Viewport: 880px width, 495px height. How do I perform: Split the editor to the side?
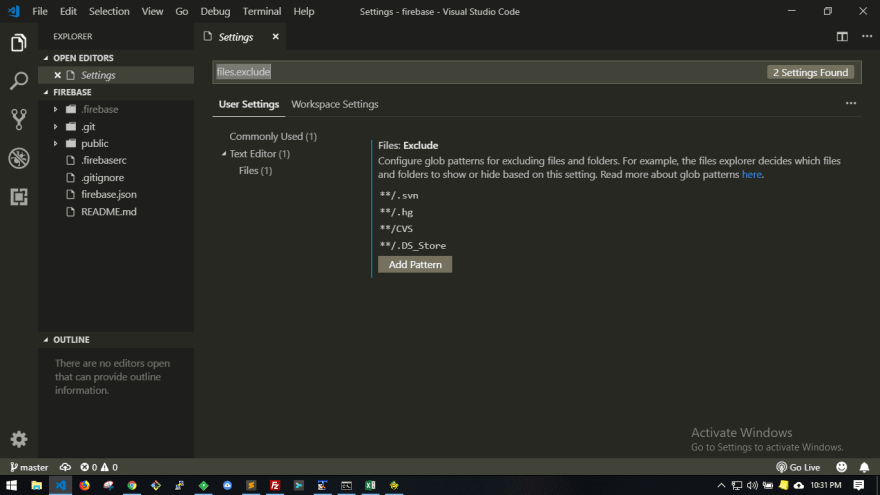coord(842,36)
